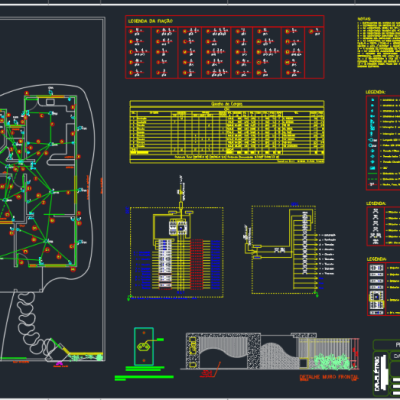The height and width of the screenshot is (400, 400).
Task: Click the LEGENDA heading above the white luminaire symbols
Action: click(x=376, y=203)
